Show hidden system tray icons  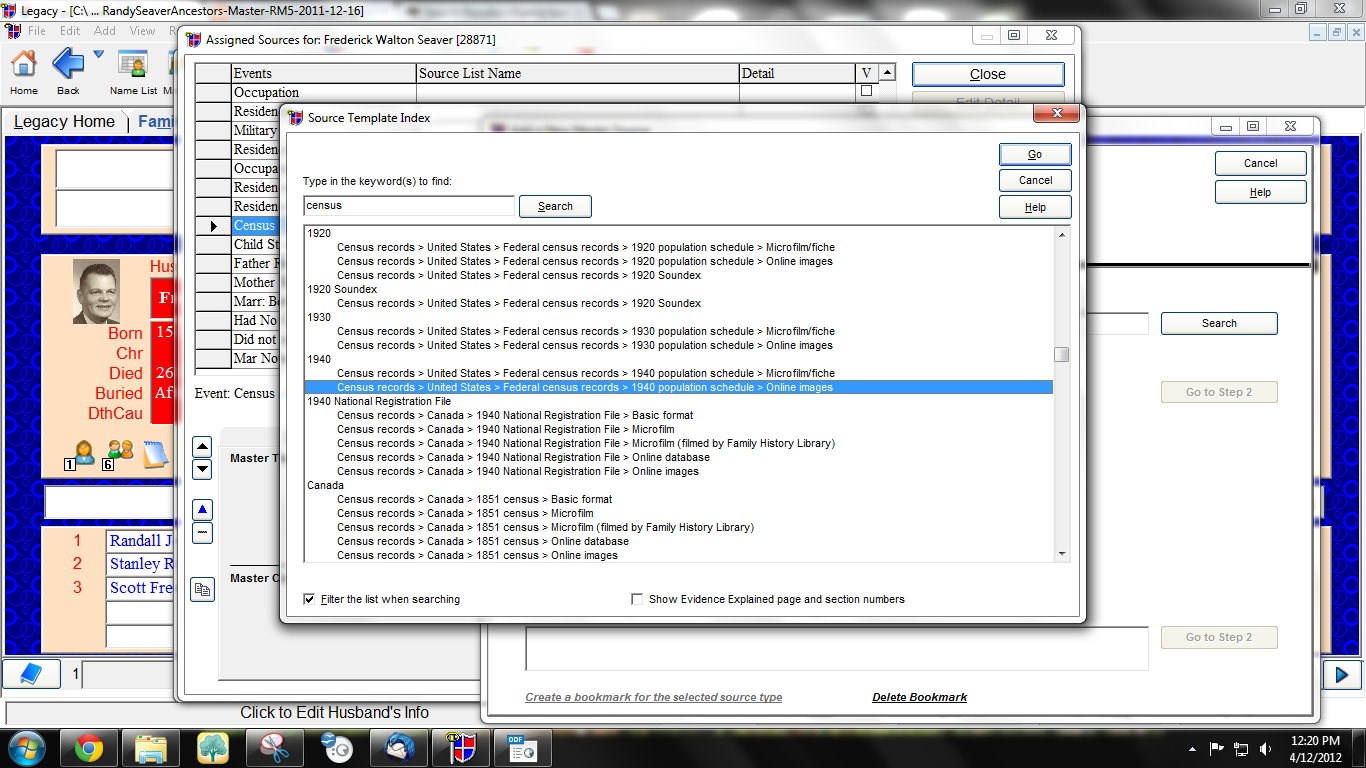coord(1192,748)
